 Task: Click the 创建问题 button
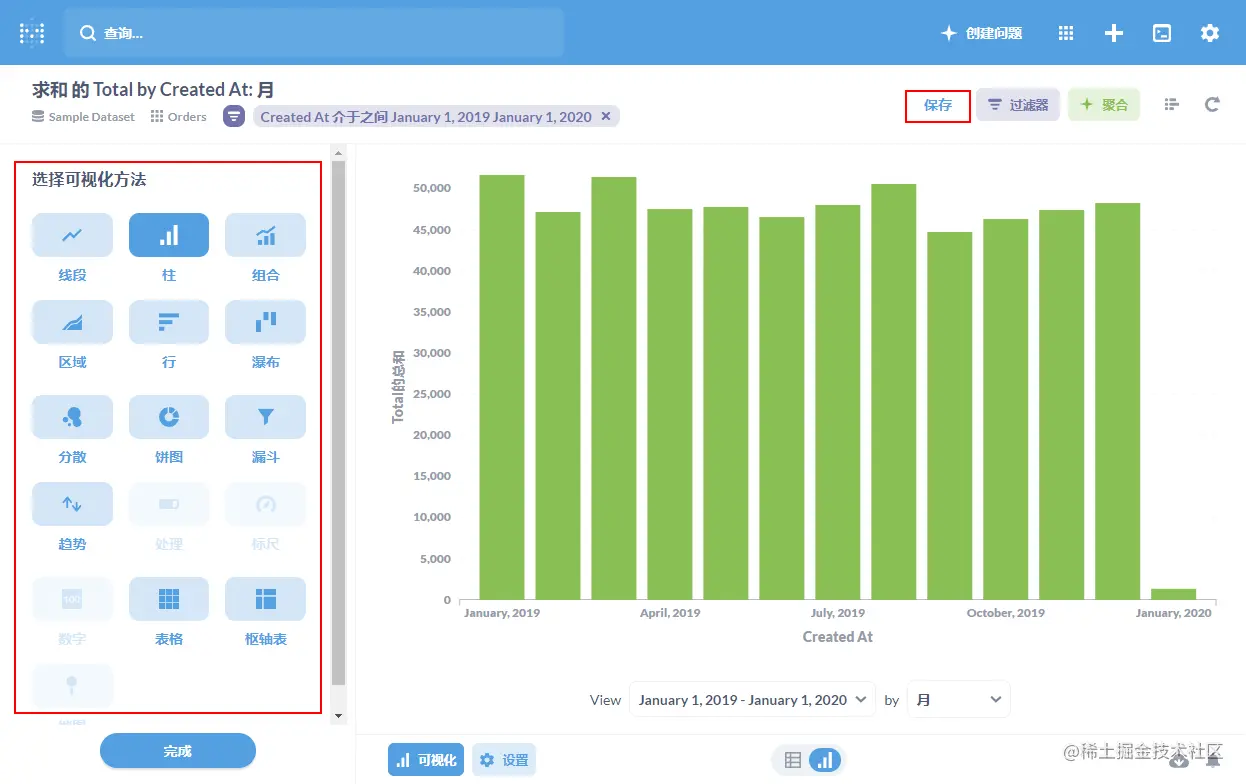(x=982, y=33)
